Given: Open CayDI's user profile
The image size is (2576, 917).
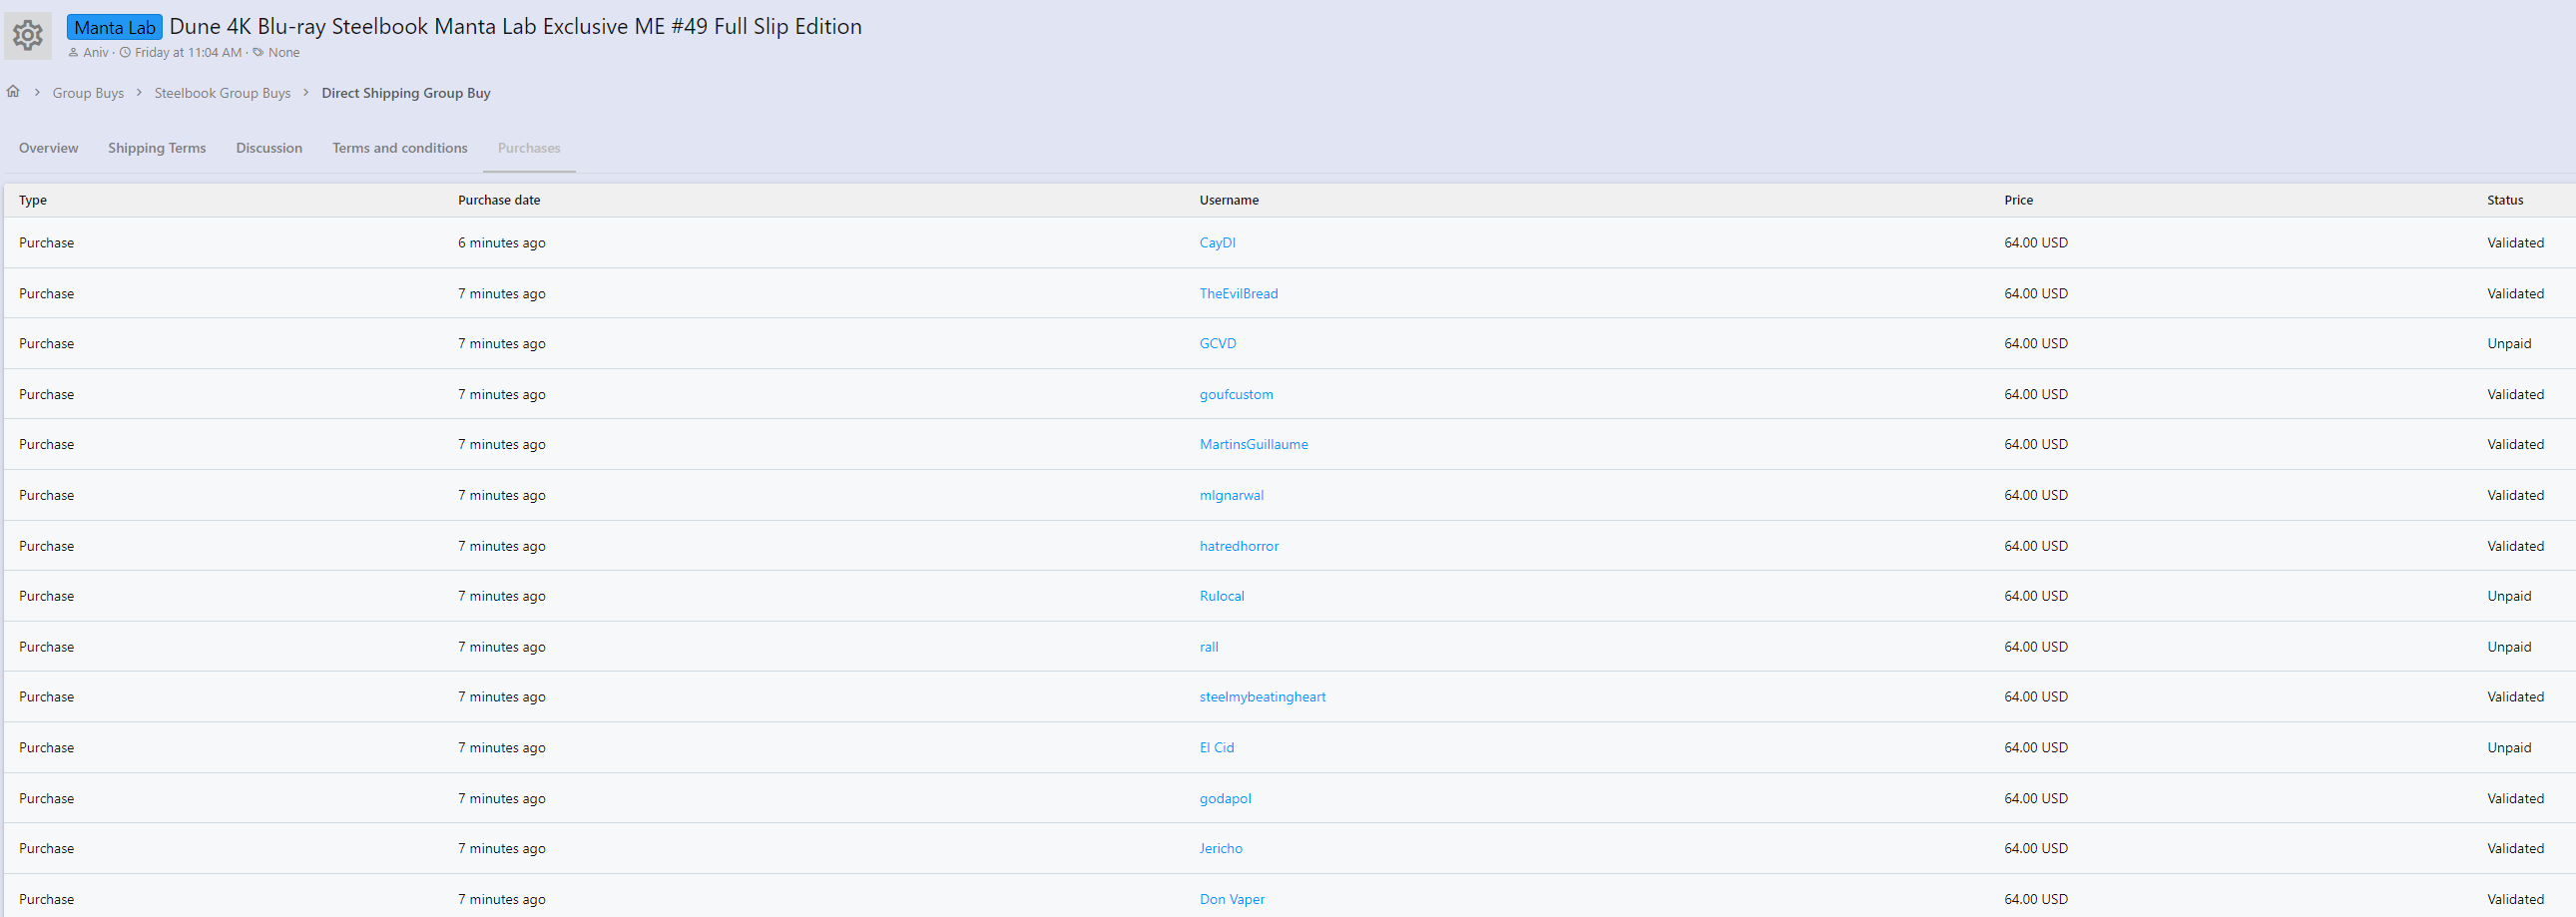Looking at the screenshot, I should [1217, 243].
